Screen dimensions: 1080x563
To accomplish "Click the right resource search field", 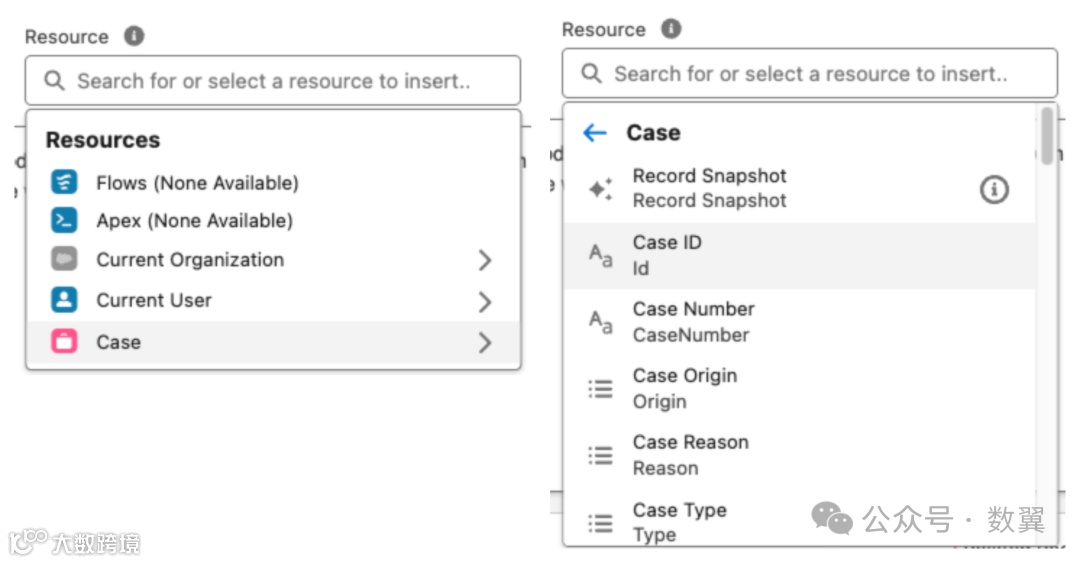I will [x=810, y=74].
